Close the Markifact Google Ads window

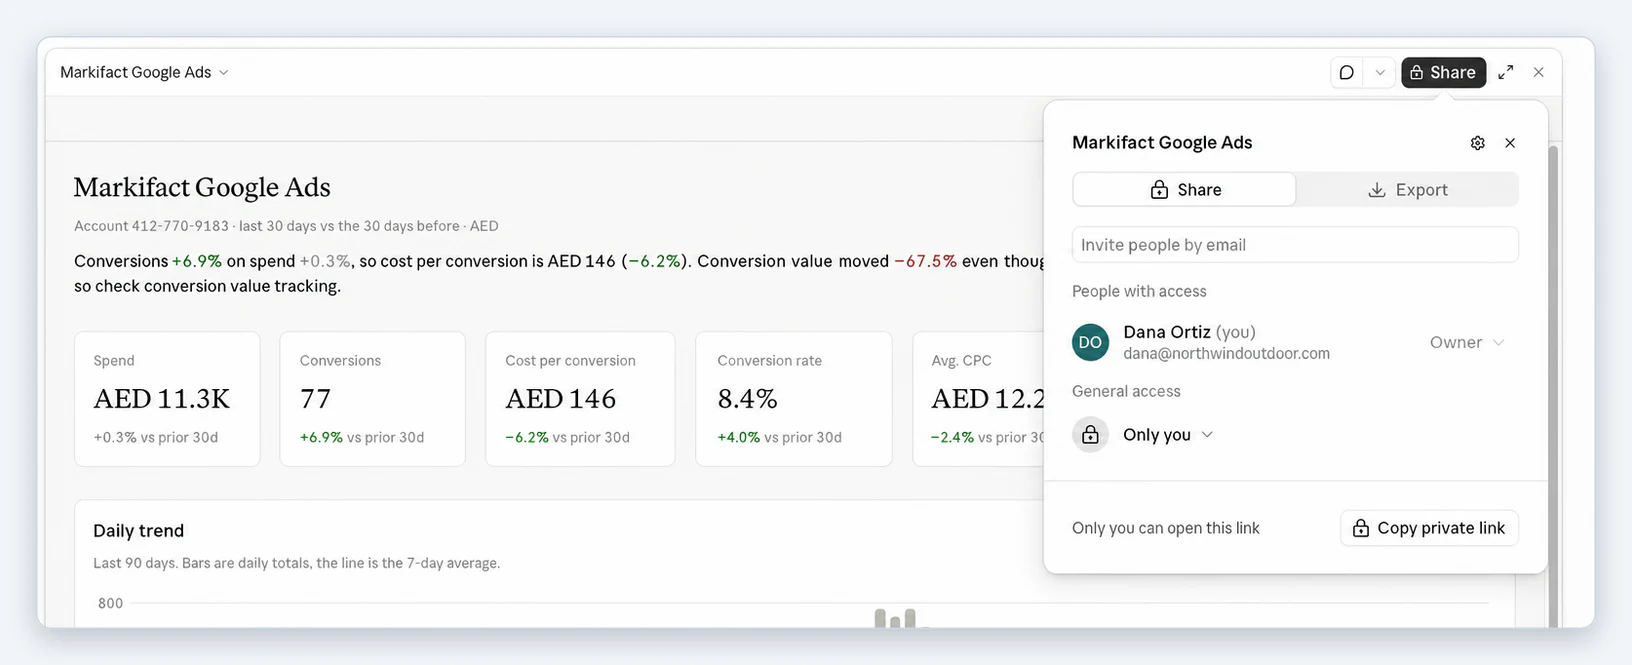click(x=1538, y=72)
